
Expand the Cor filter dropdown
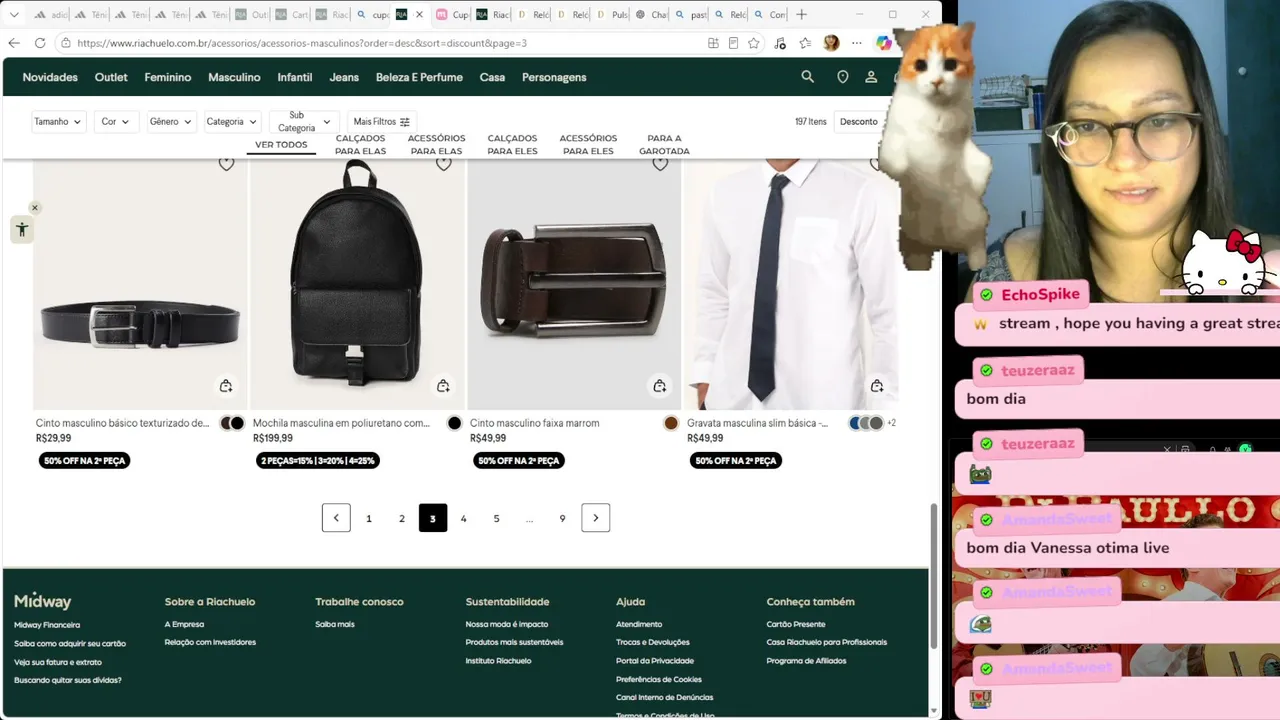point(116,122)
